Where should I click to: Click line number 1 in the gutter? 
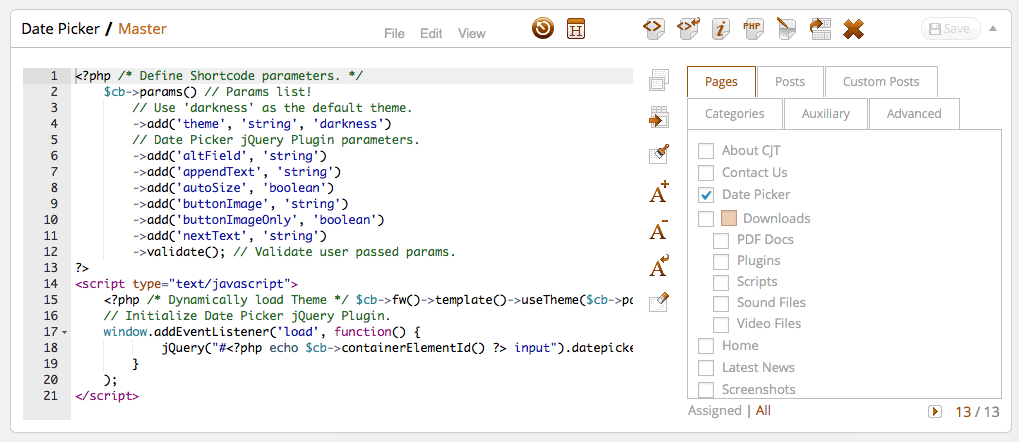[54, 76]
